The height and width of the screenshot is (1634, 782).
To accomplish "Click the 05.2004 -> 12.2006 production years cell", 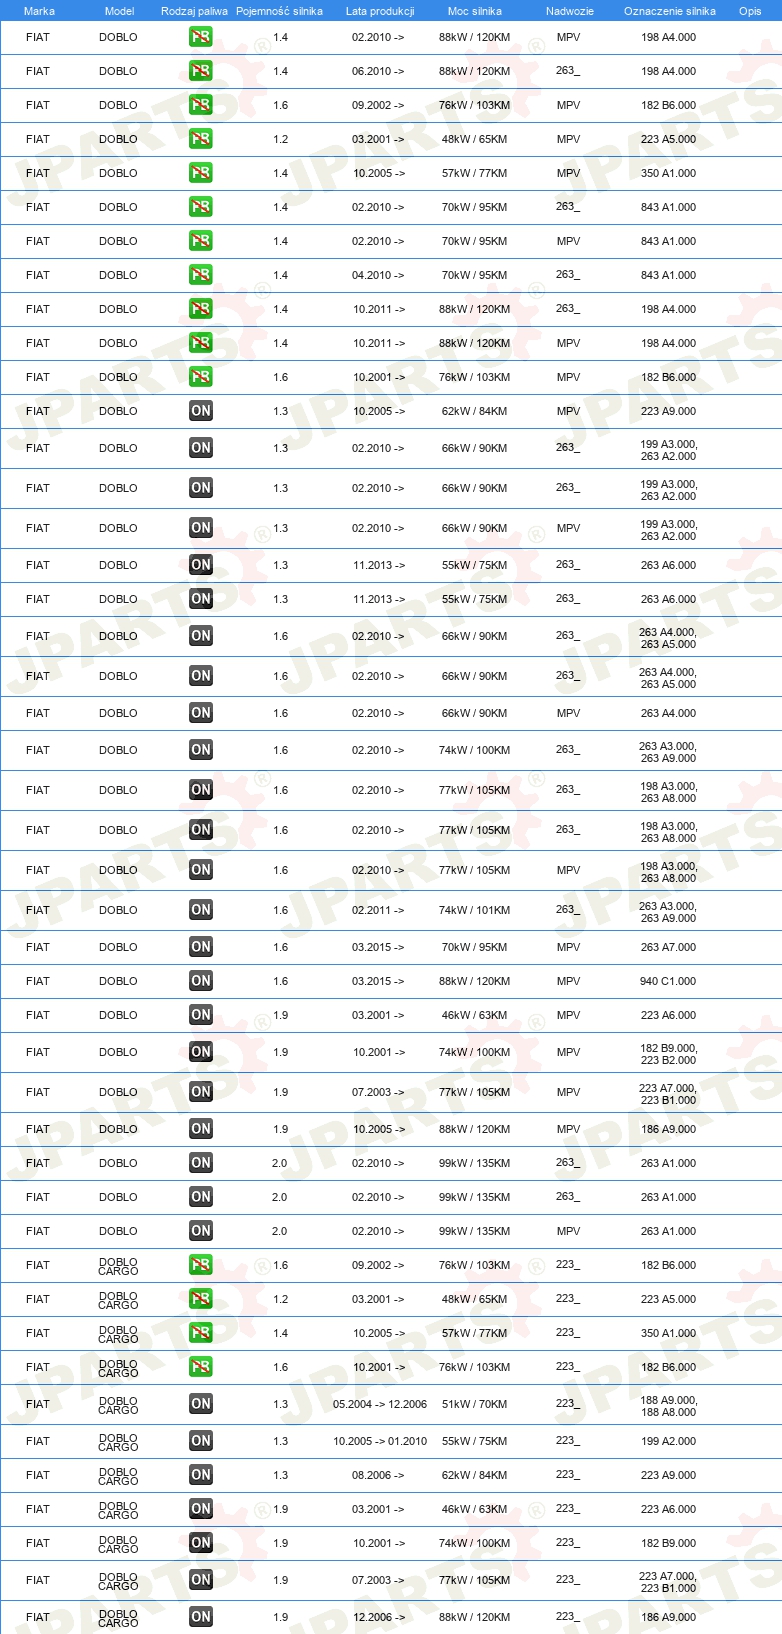I will pyautogui.click(x=380, y=1404).
